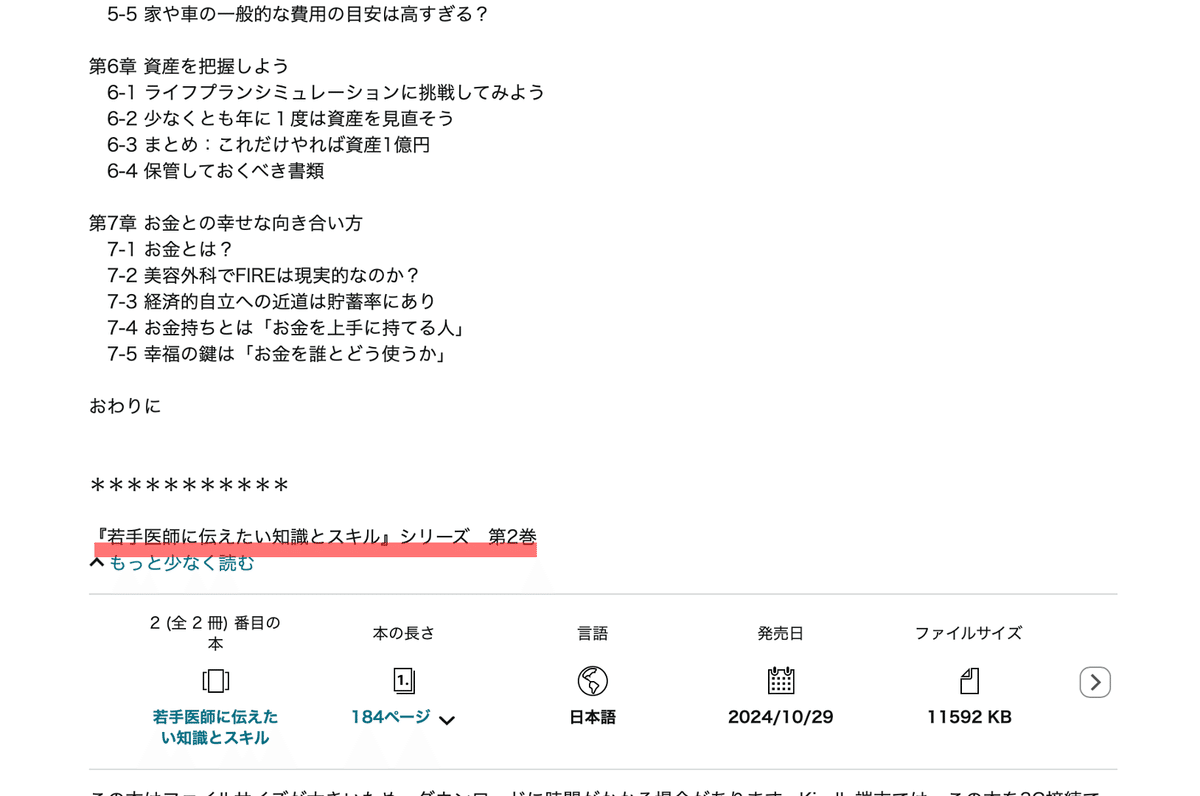Click the 日本語 language value
The width and height of the screenshot is (1200, 796).
point(593,717)
